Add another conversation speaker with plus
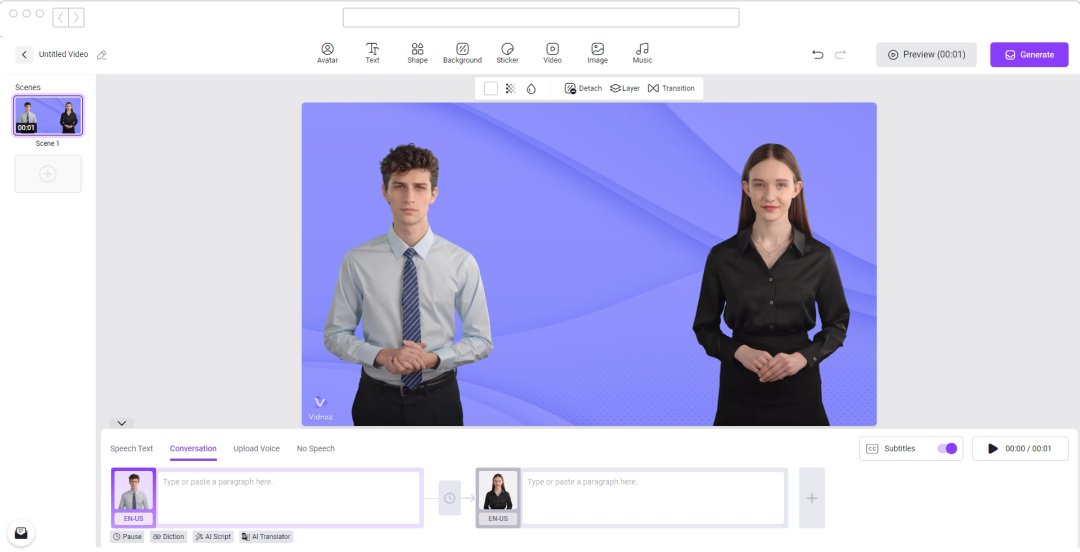 812,498
